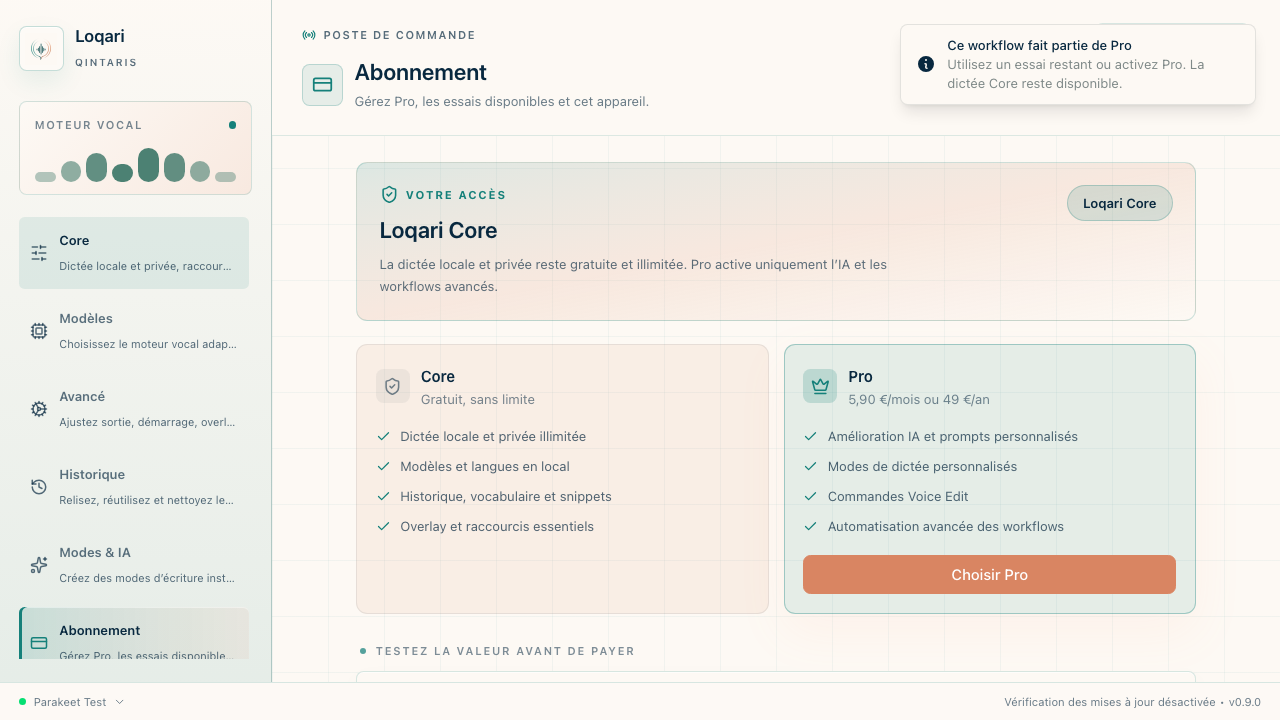Image resolution: width=1280 pixels, height=720 pixels.
Task: Open the Historique sidebar section
Action: pyautogui.click(x=134, y=487)
